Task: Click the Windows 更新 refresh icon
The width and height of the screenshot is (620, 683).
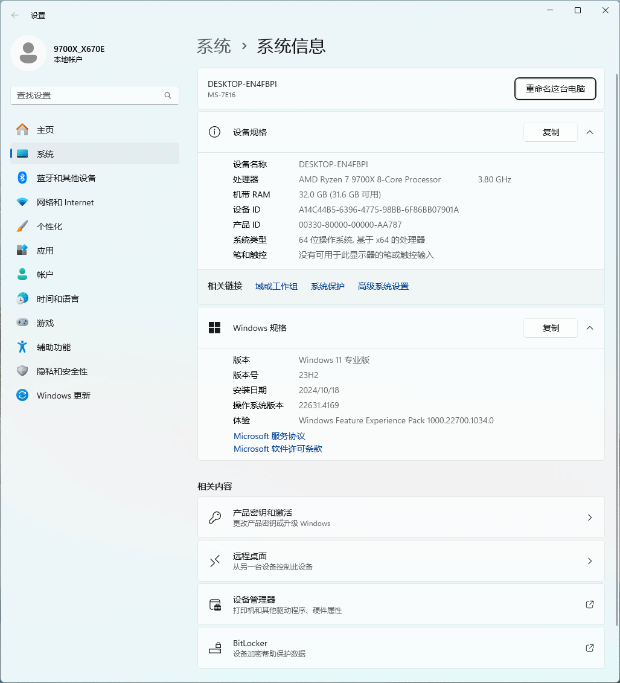Action: point(22,395)
